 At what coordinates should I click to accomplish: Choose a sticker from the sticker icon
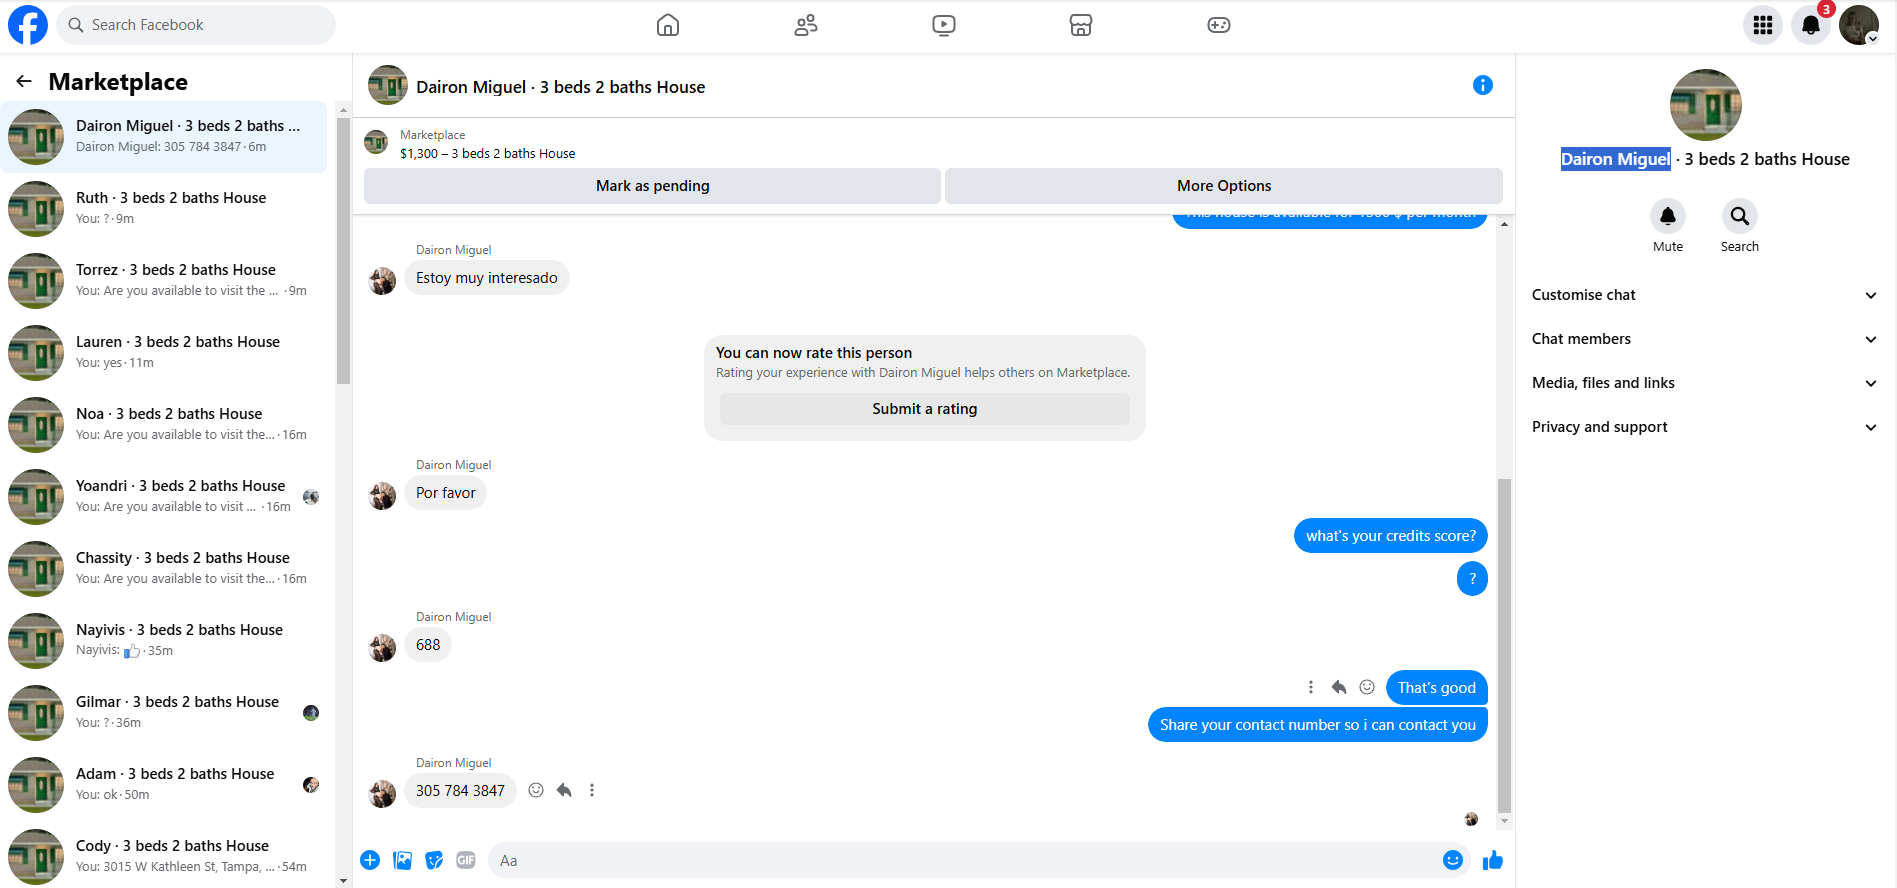point(434,860)
